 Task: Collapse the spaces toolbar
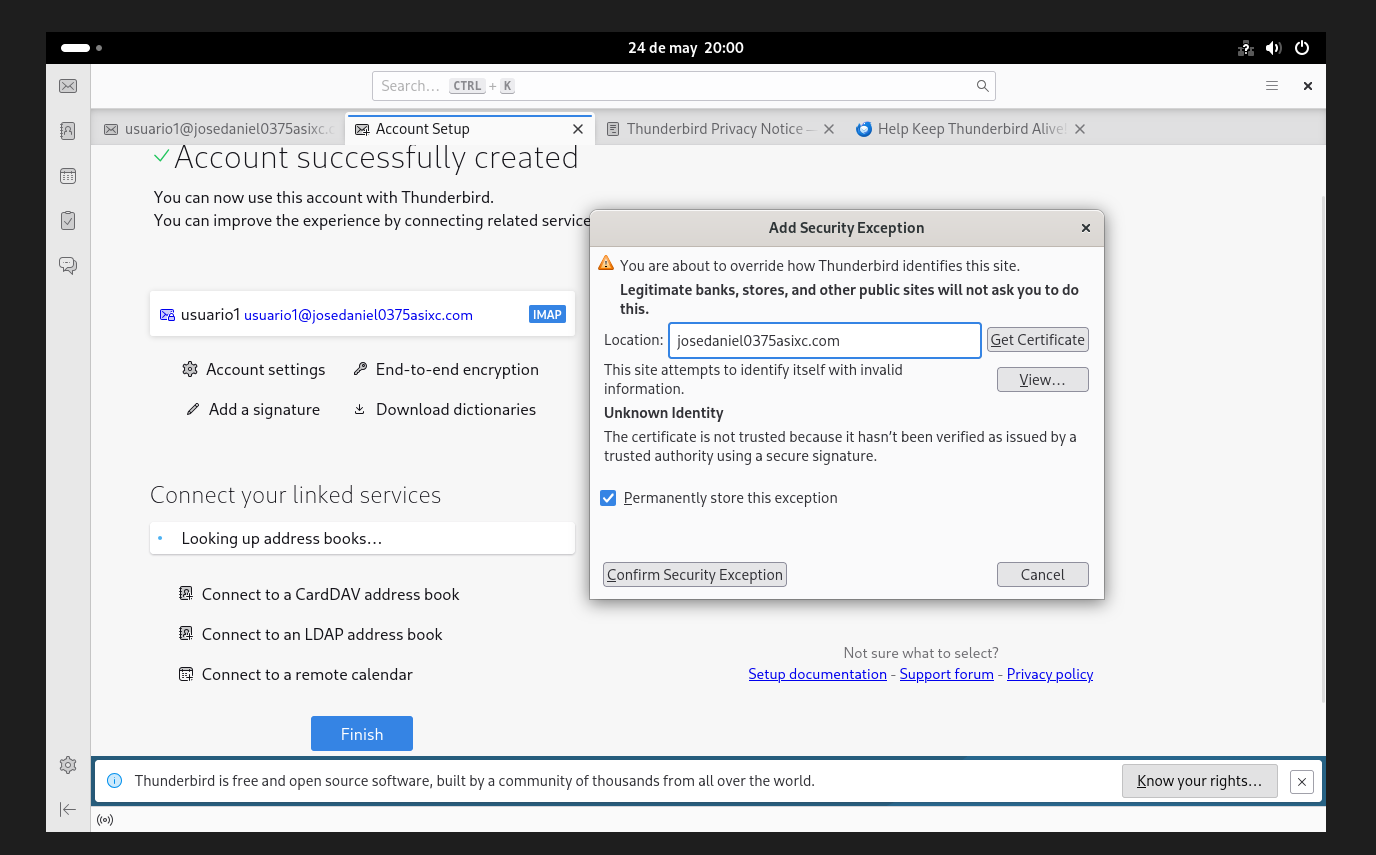pyautogui.click(x=68, y=809)
